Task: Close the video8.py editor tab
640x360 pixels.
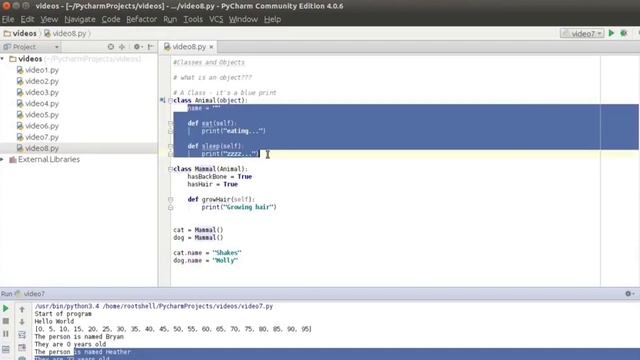Action: (x=211, y=47)
